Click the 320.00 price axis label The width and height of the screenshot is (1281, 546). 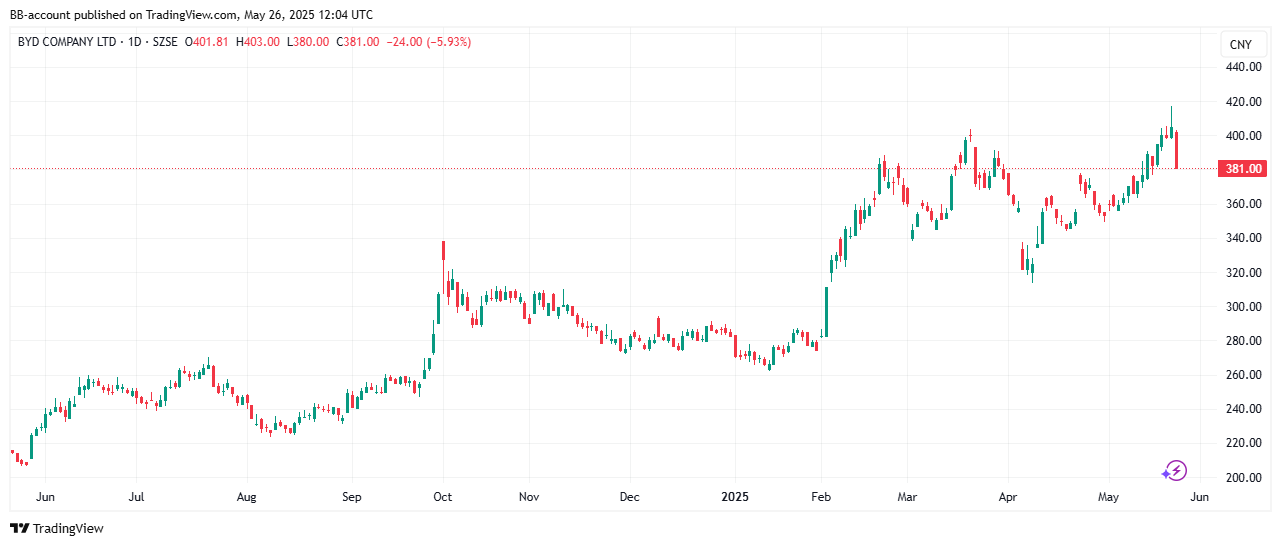coord(1246,272)
